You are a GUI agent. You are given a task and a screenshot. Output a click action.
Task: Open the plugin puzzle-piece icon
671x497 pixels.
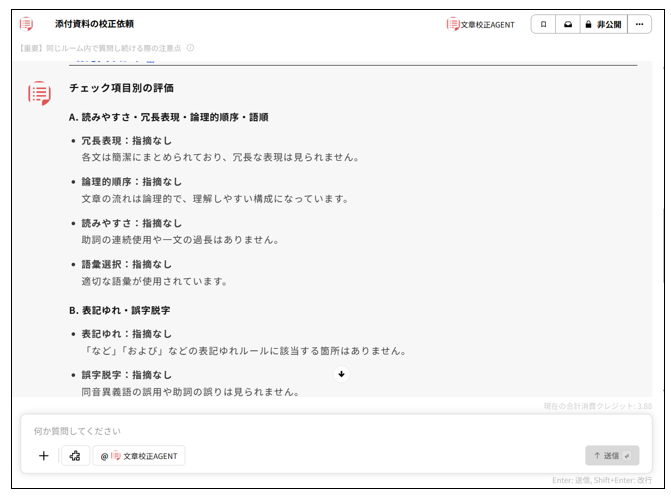[x=75, y=456]
